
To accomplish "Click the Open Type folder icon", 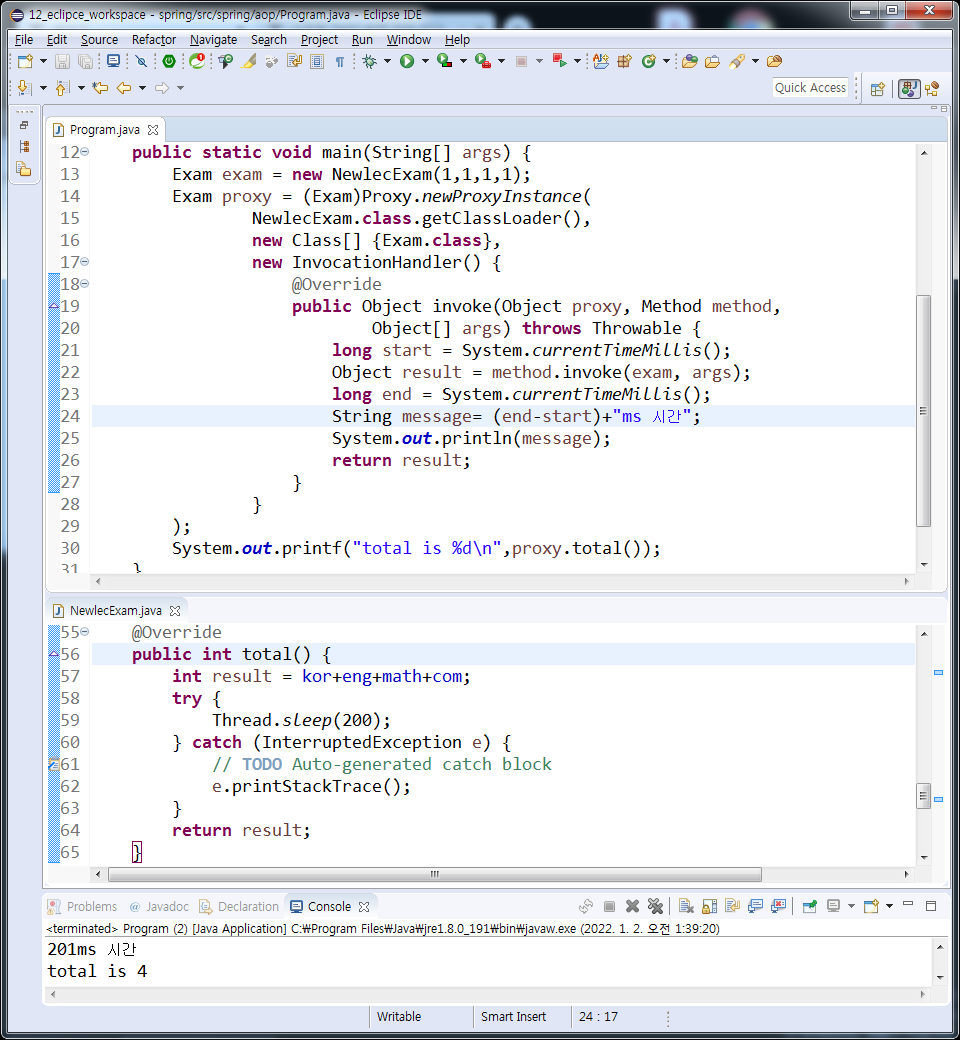I will (x=690, y=62).
